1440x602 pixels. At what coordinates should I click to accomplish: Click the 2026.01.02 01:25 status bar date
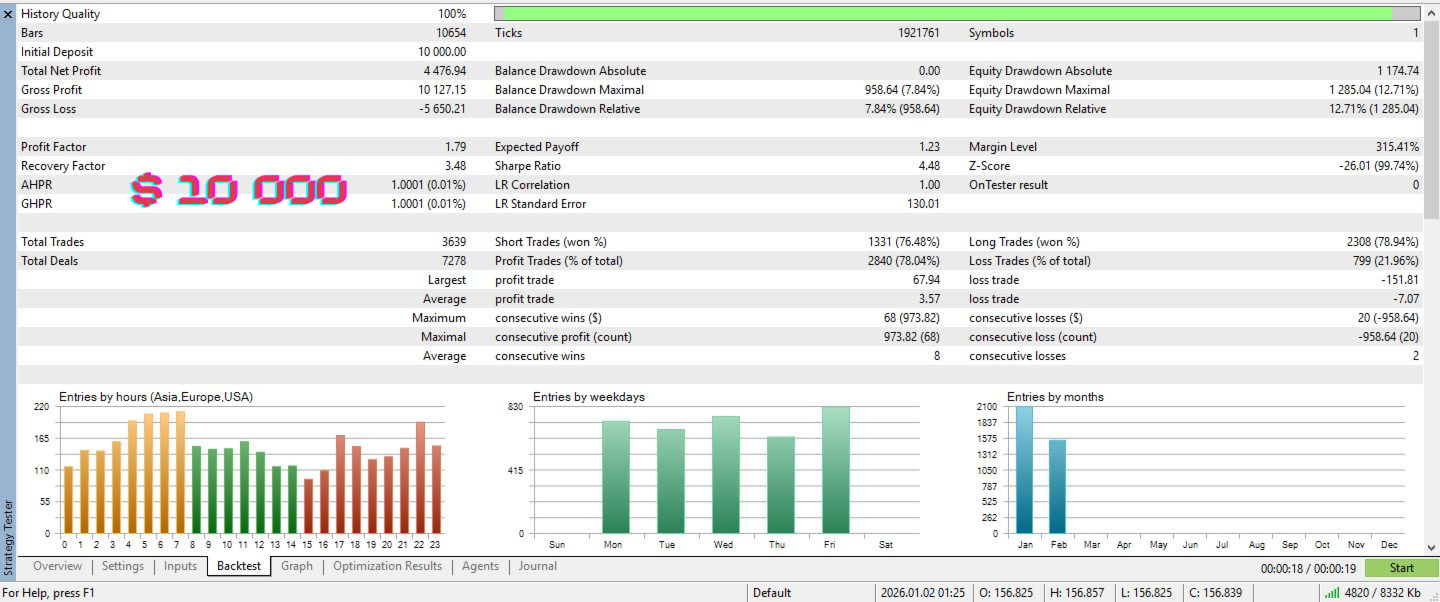pos(923,593)
